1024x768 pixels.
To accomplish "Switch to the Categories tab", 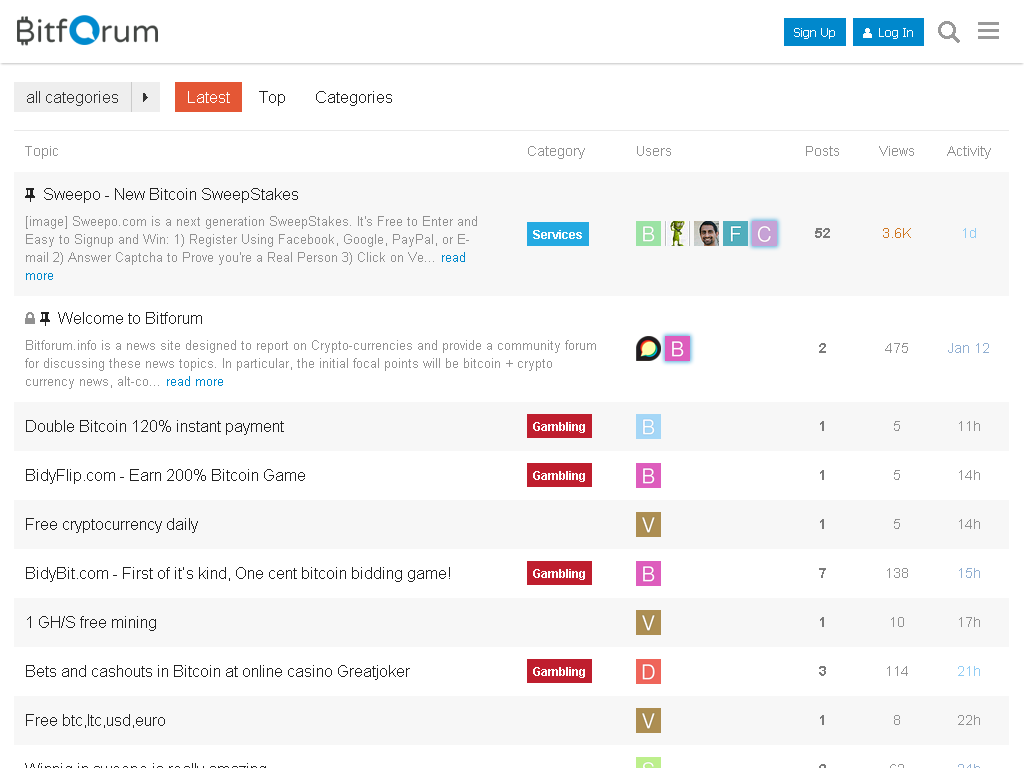I will [354, 97].
